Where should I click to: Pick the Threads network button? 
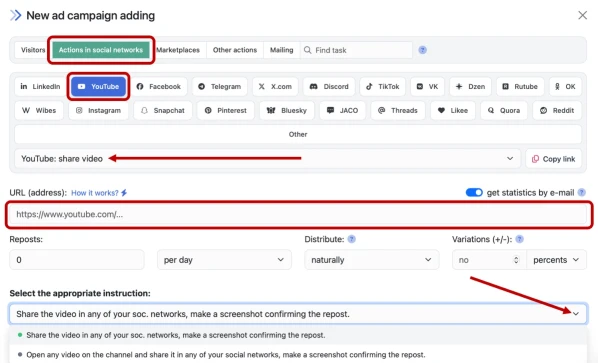click(x=398, y=111)
